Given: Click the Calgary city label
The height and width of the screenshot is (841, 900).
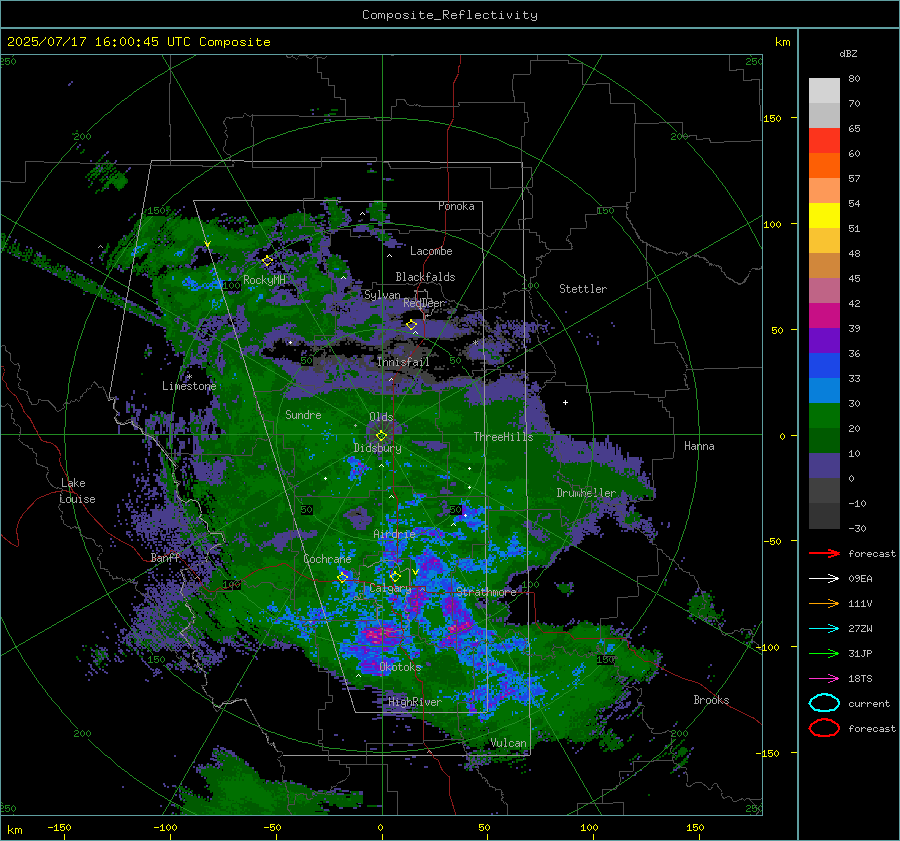Looking at the screenshot, I should pos(390,588).
